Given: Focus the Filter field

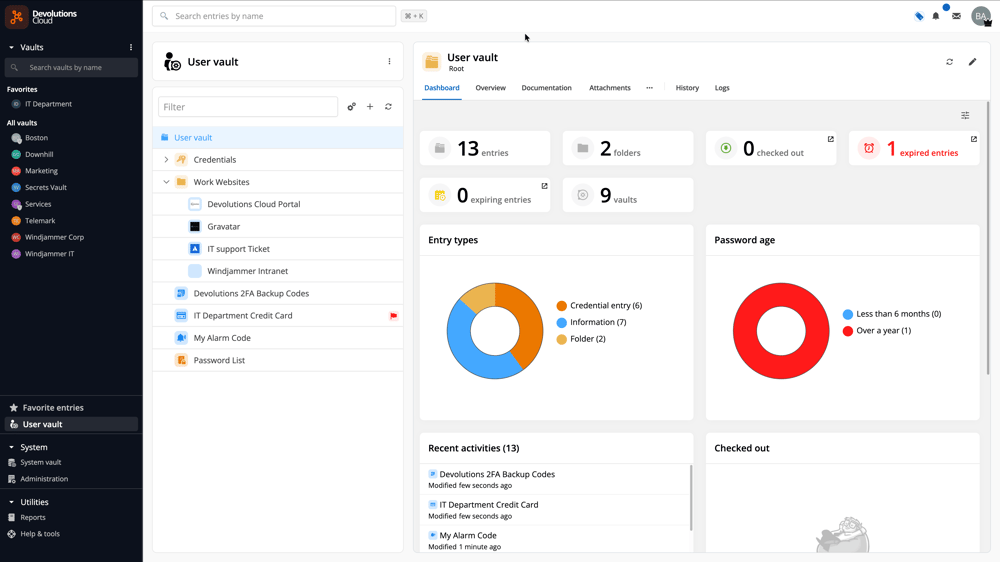Looking at the screenshot, I should coord(248,107).
